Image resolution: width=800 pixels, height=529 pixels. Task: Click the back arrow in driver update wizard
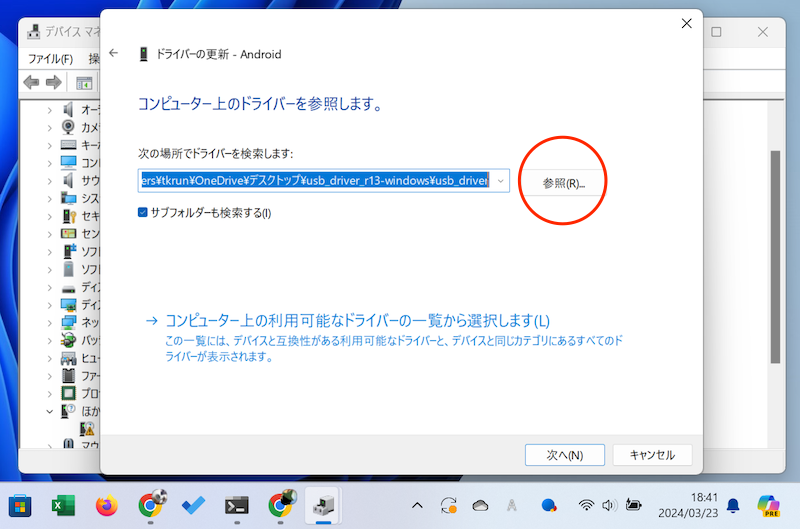tap(114, 53)
